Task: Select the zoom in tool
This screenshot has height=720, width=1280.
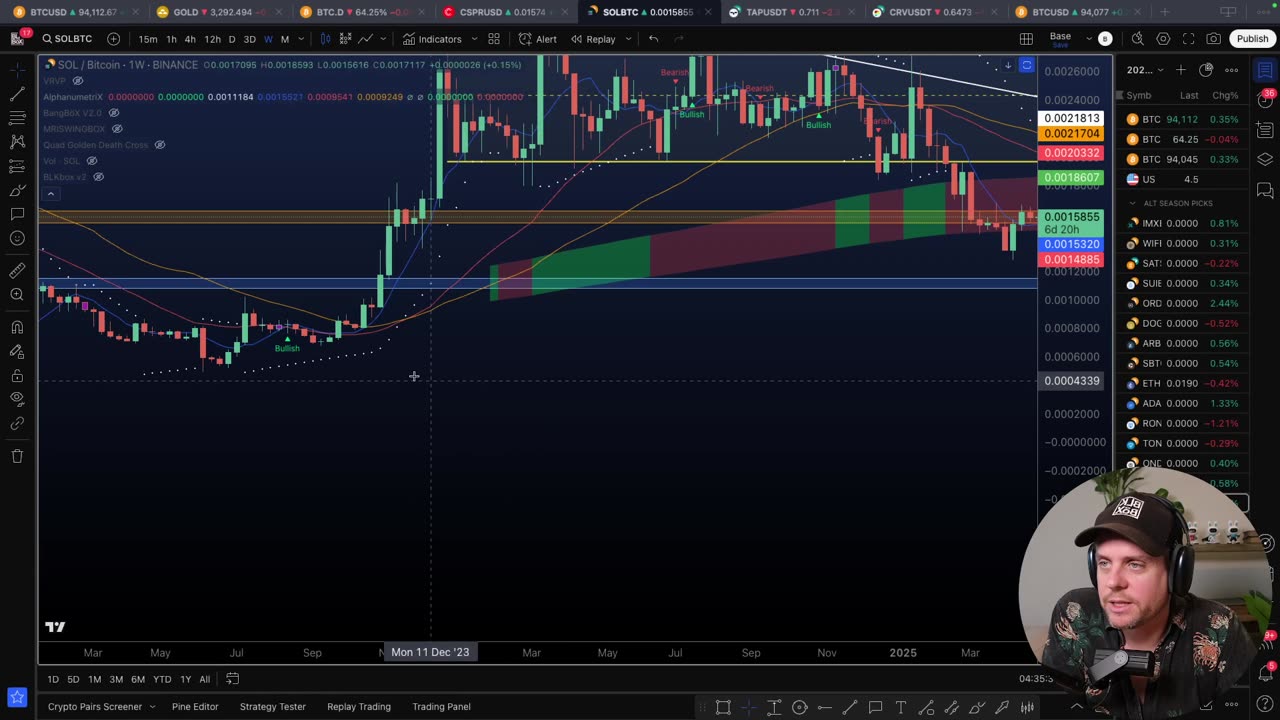Action: click(17, 294)
